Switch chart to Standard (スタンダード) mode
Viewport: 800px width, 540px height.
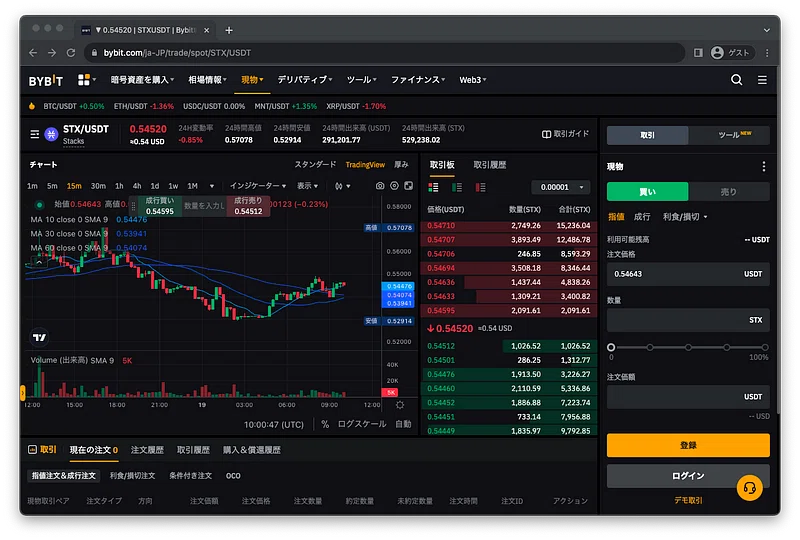coord(315,164)
